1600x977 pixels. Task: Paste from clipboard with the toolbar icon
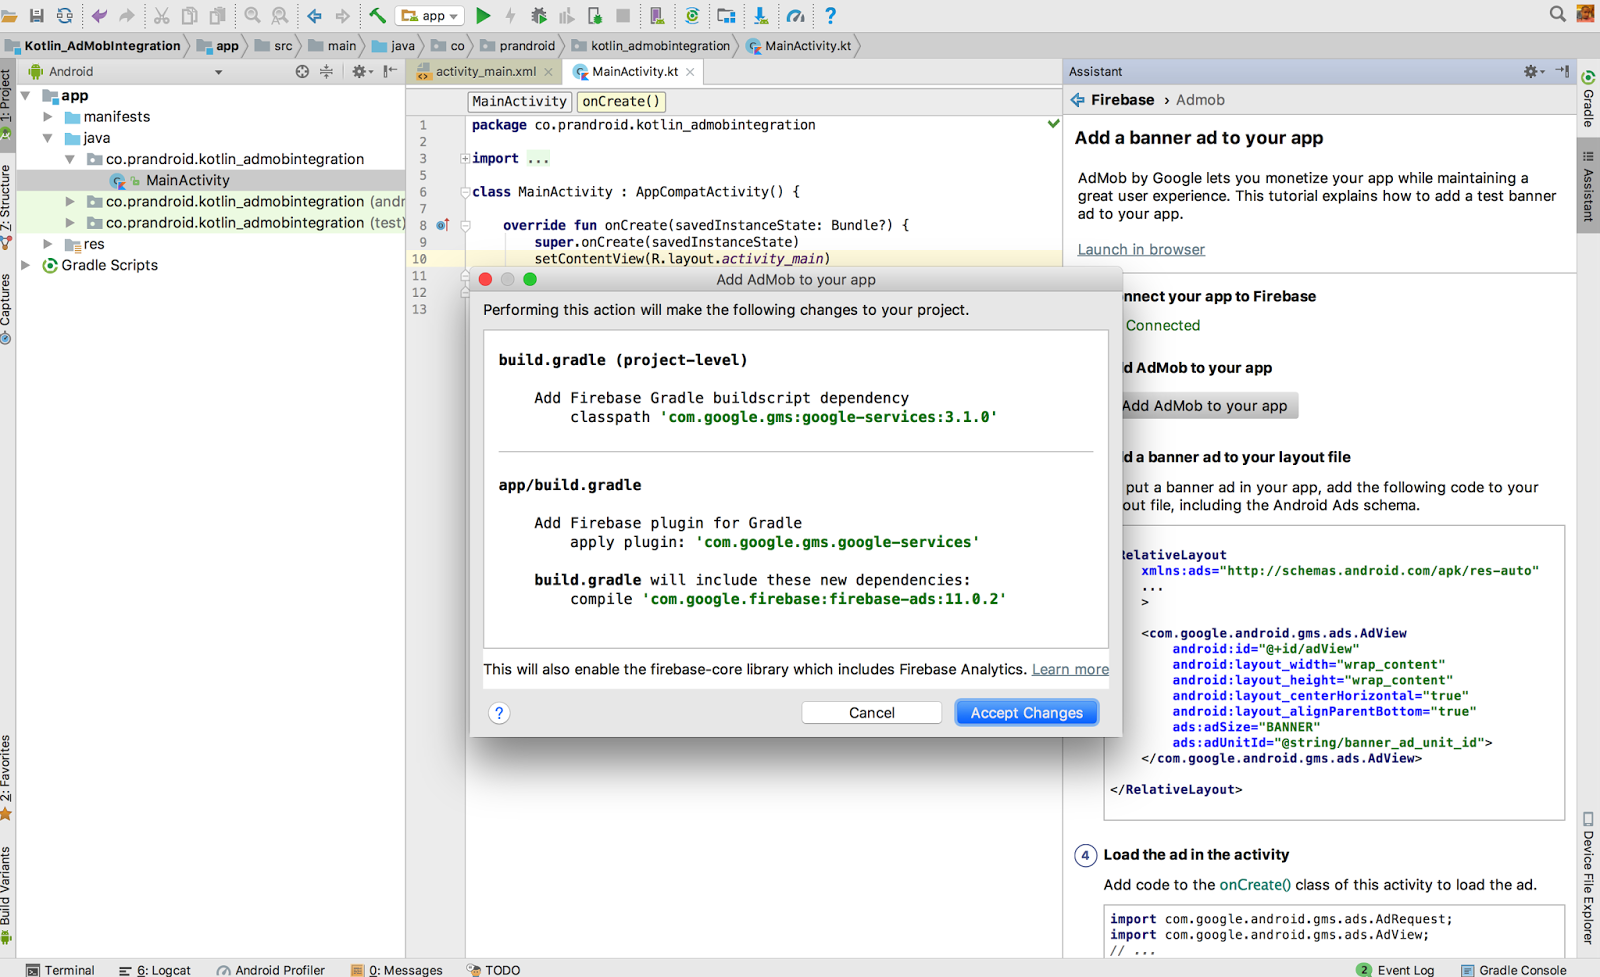[217, 15]
